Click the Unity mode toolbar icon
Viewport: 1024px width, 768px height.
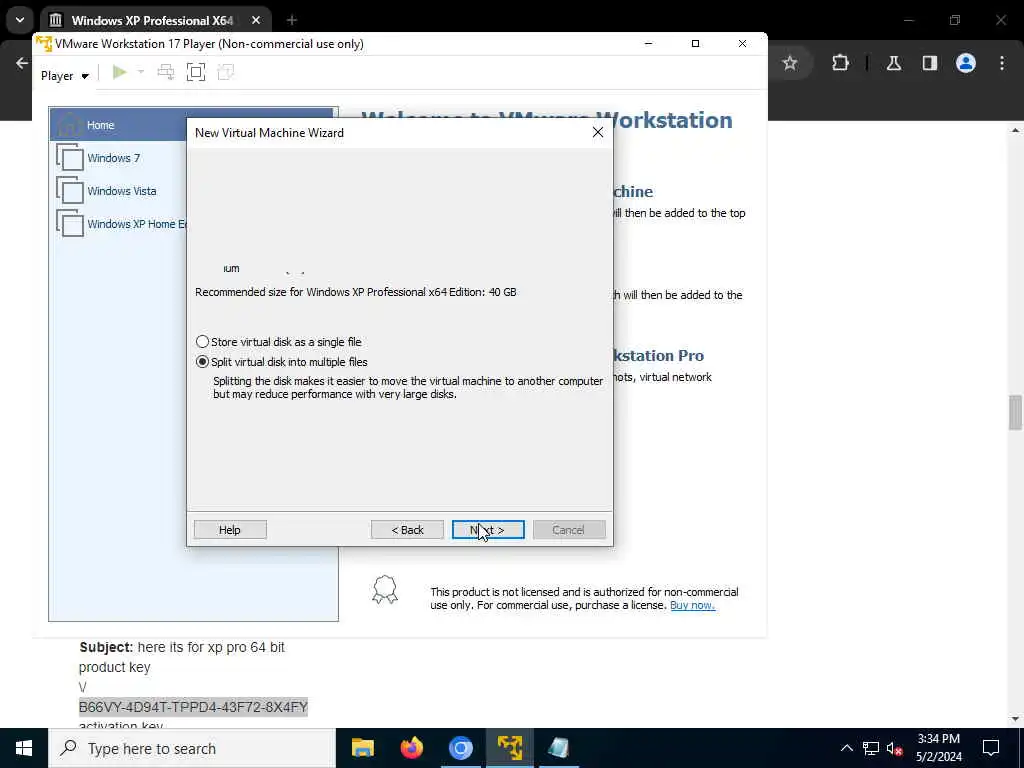(226, 72)
